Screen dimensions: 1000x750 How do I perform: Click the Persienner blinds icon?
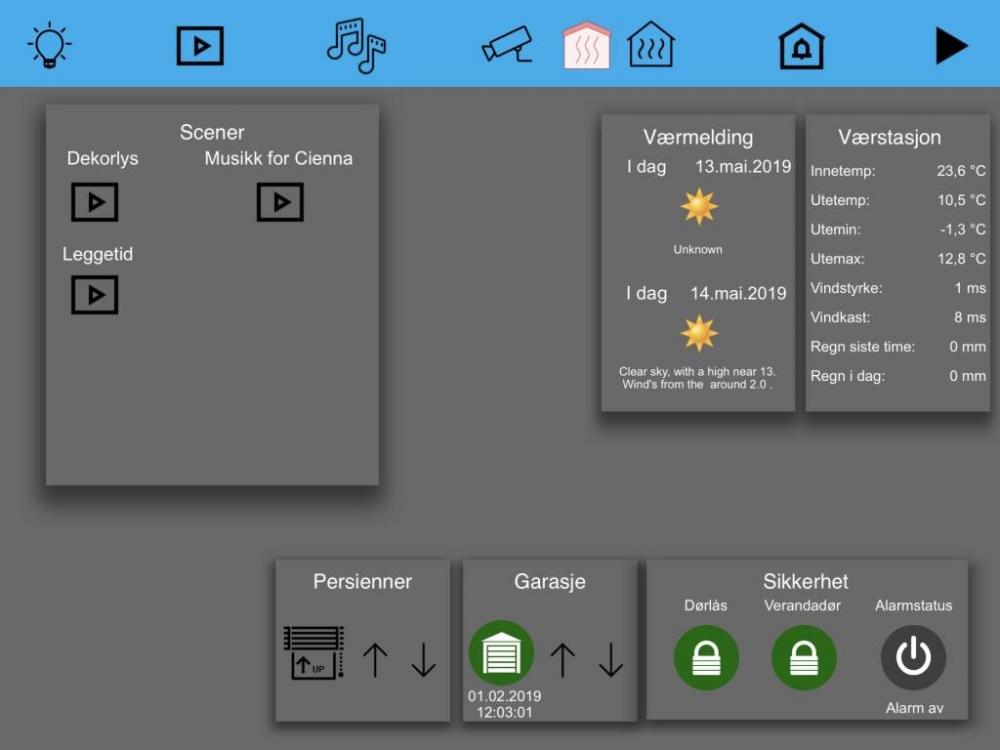click(314, 654)
